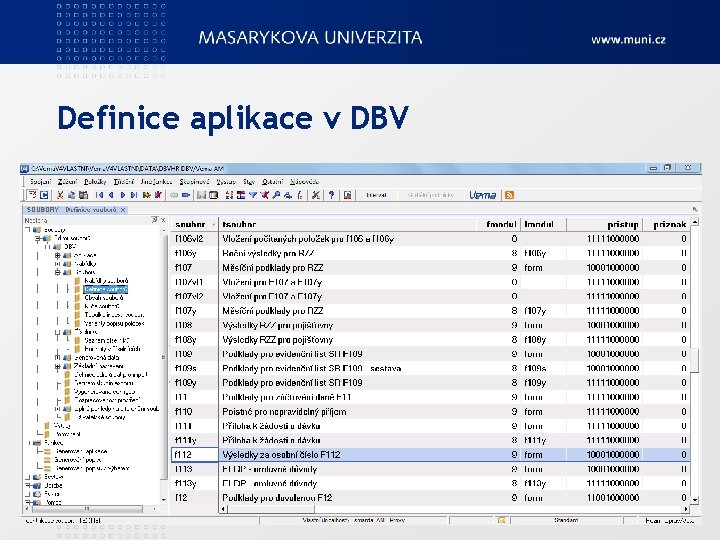Click the picture icon right of help
The height and width of the screenshot is (540, 720).
(348, 195)
